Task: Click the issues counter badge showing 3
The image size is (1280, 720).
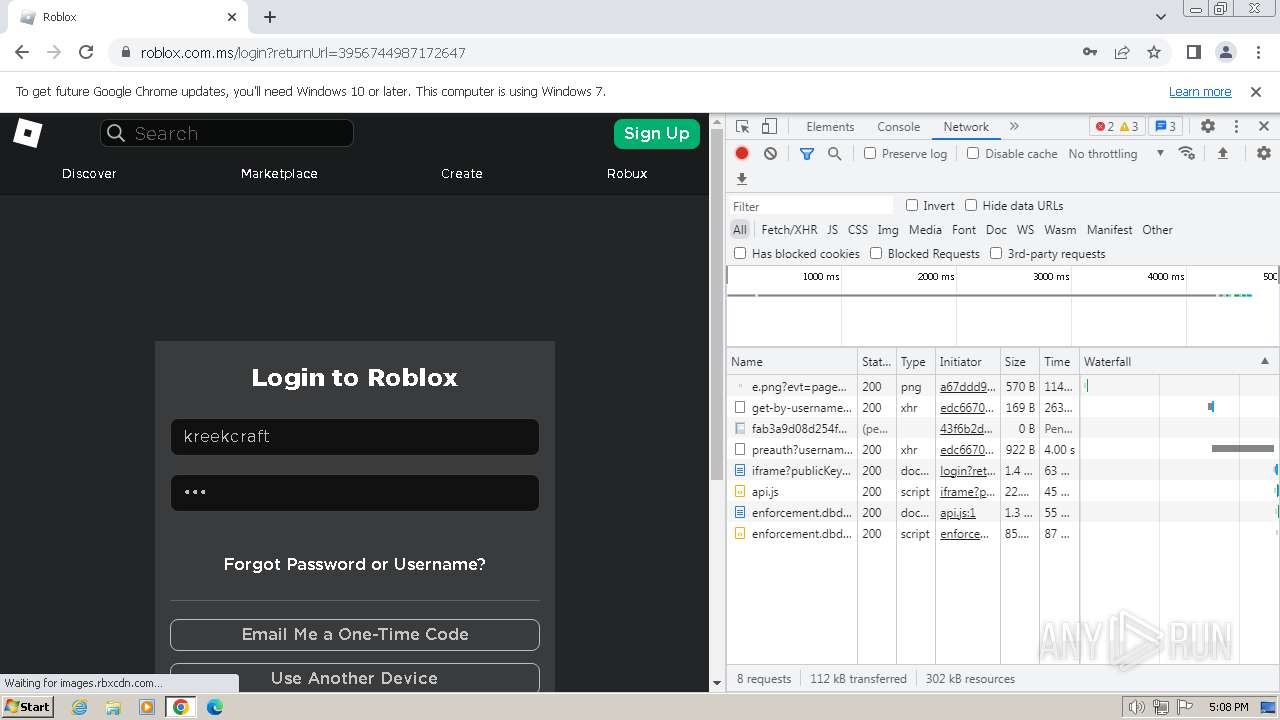Action: tap(1165, 127)
